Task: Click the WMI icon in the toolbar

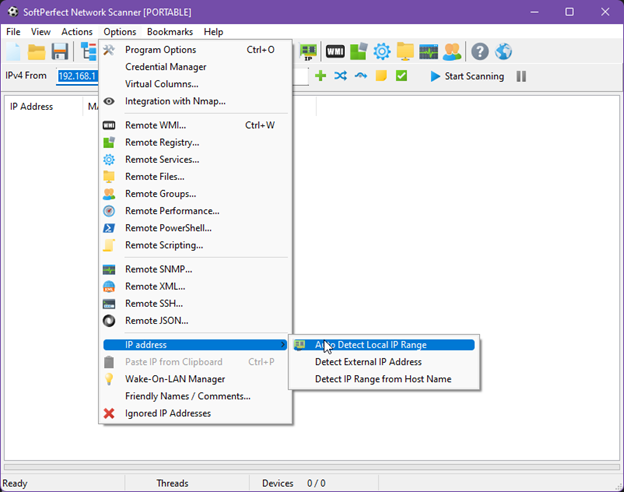Action: 335,51
